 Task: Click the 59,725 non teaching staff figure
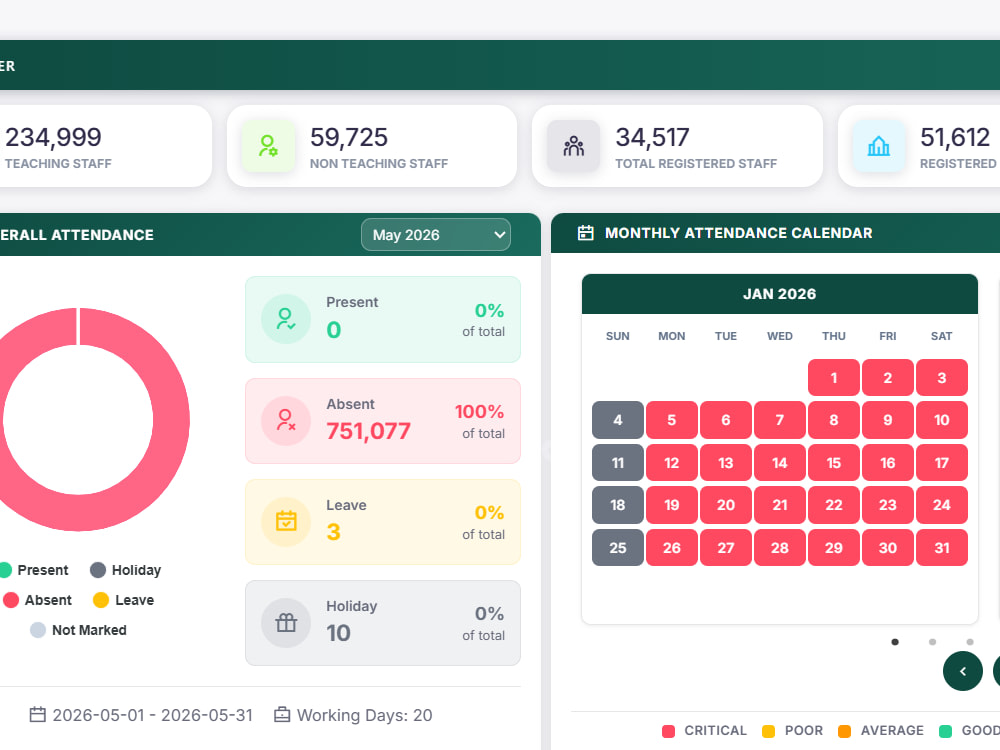(349, 137)
